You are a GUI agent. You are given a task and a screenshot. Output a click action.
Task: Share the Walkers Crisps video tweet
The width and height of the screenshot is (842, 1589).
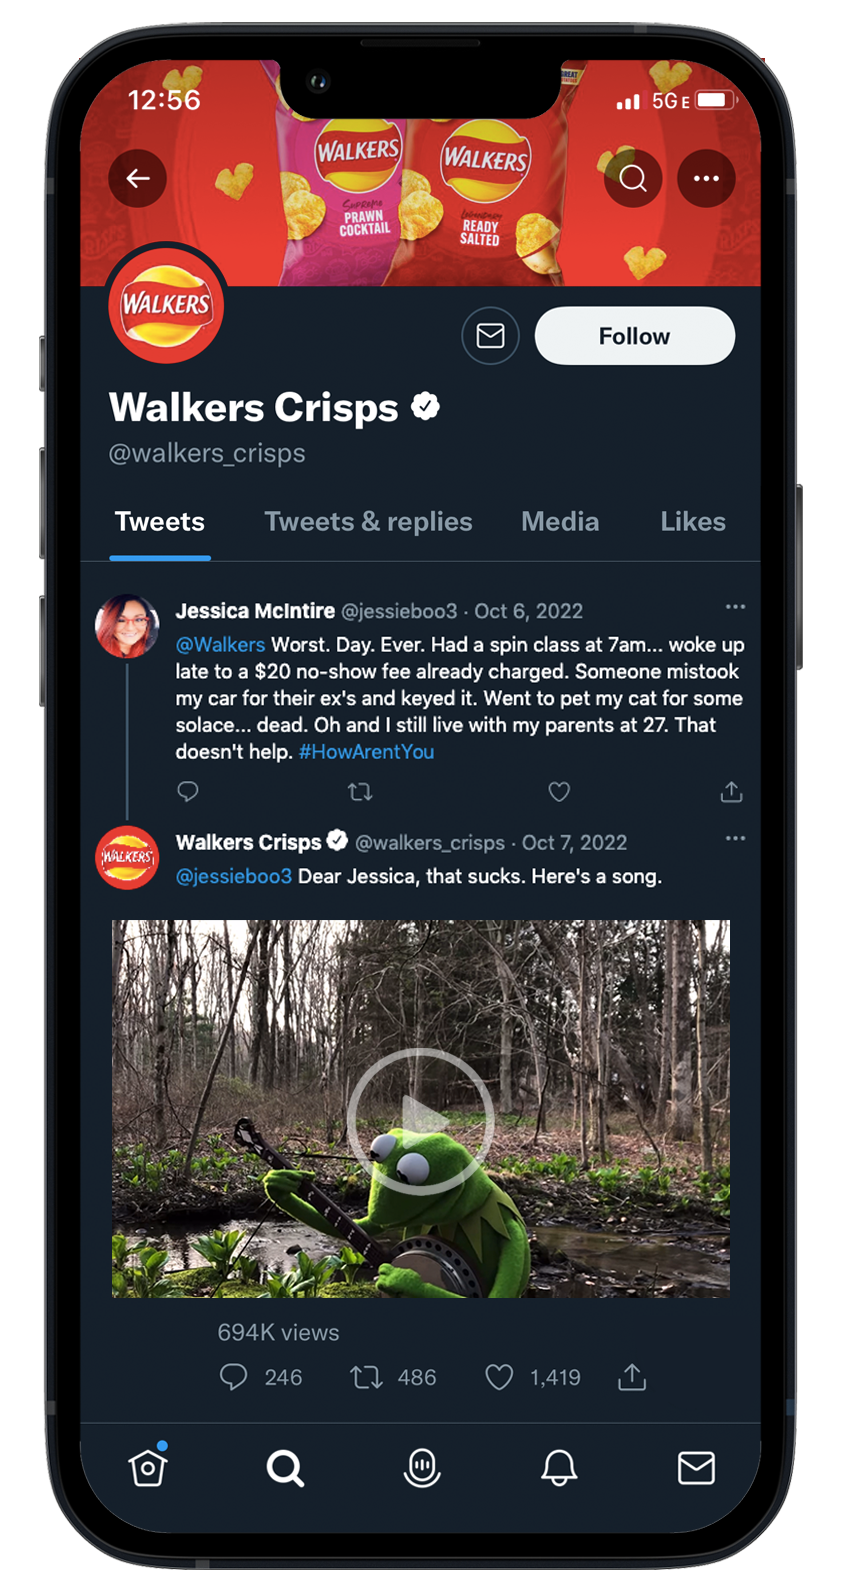click(632, 1378)
